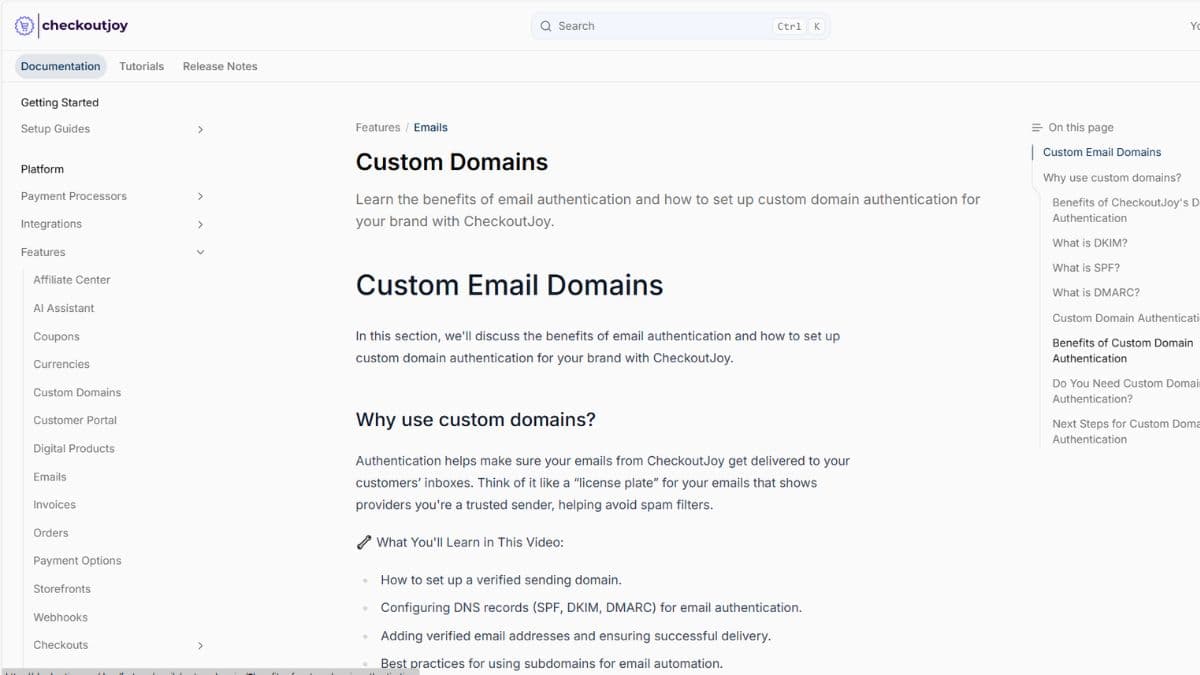This screenshot has width=1200, height=675.
Task: Switch to the Tutorials tab
Action: [141, 66]
